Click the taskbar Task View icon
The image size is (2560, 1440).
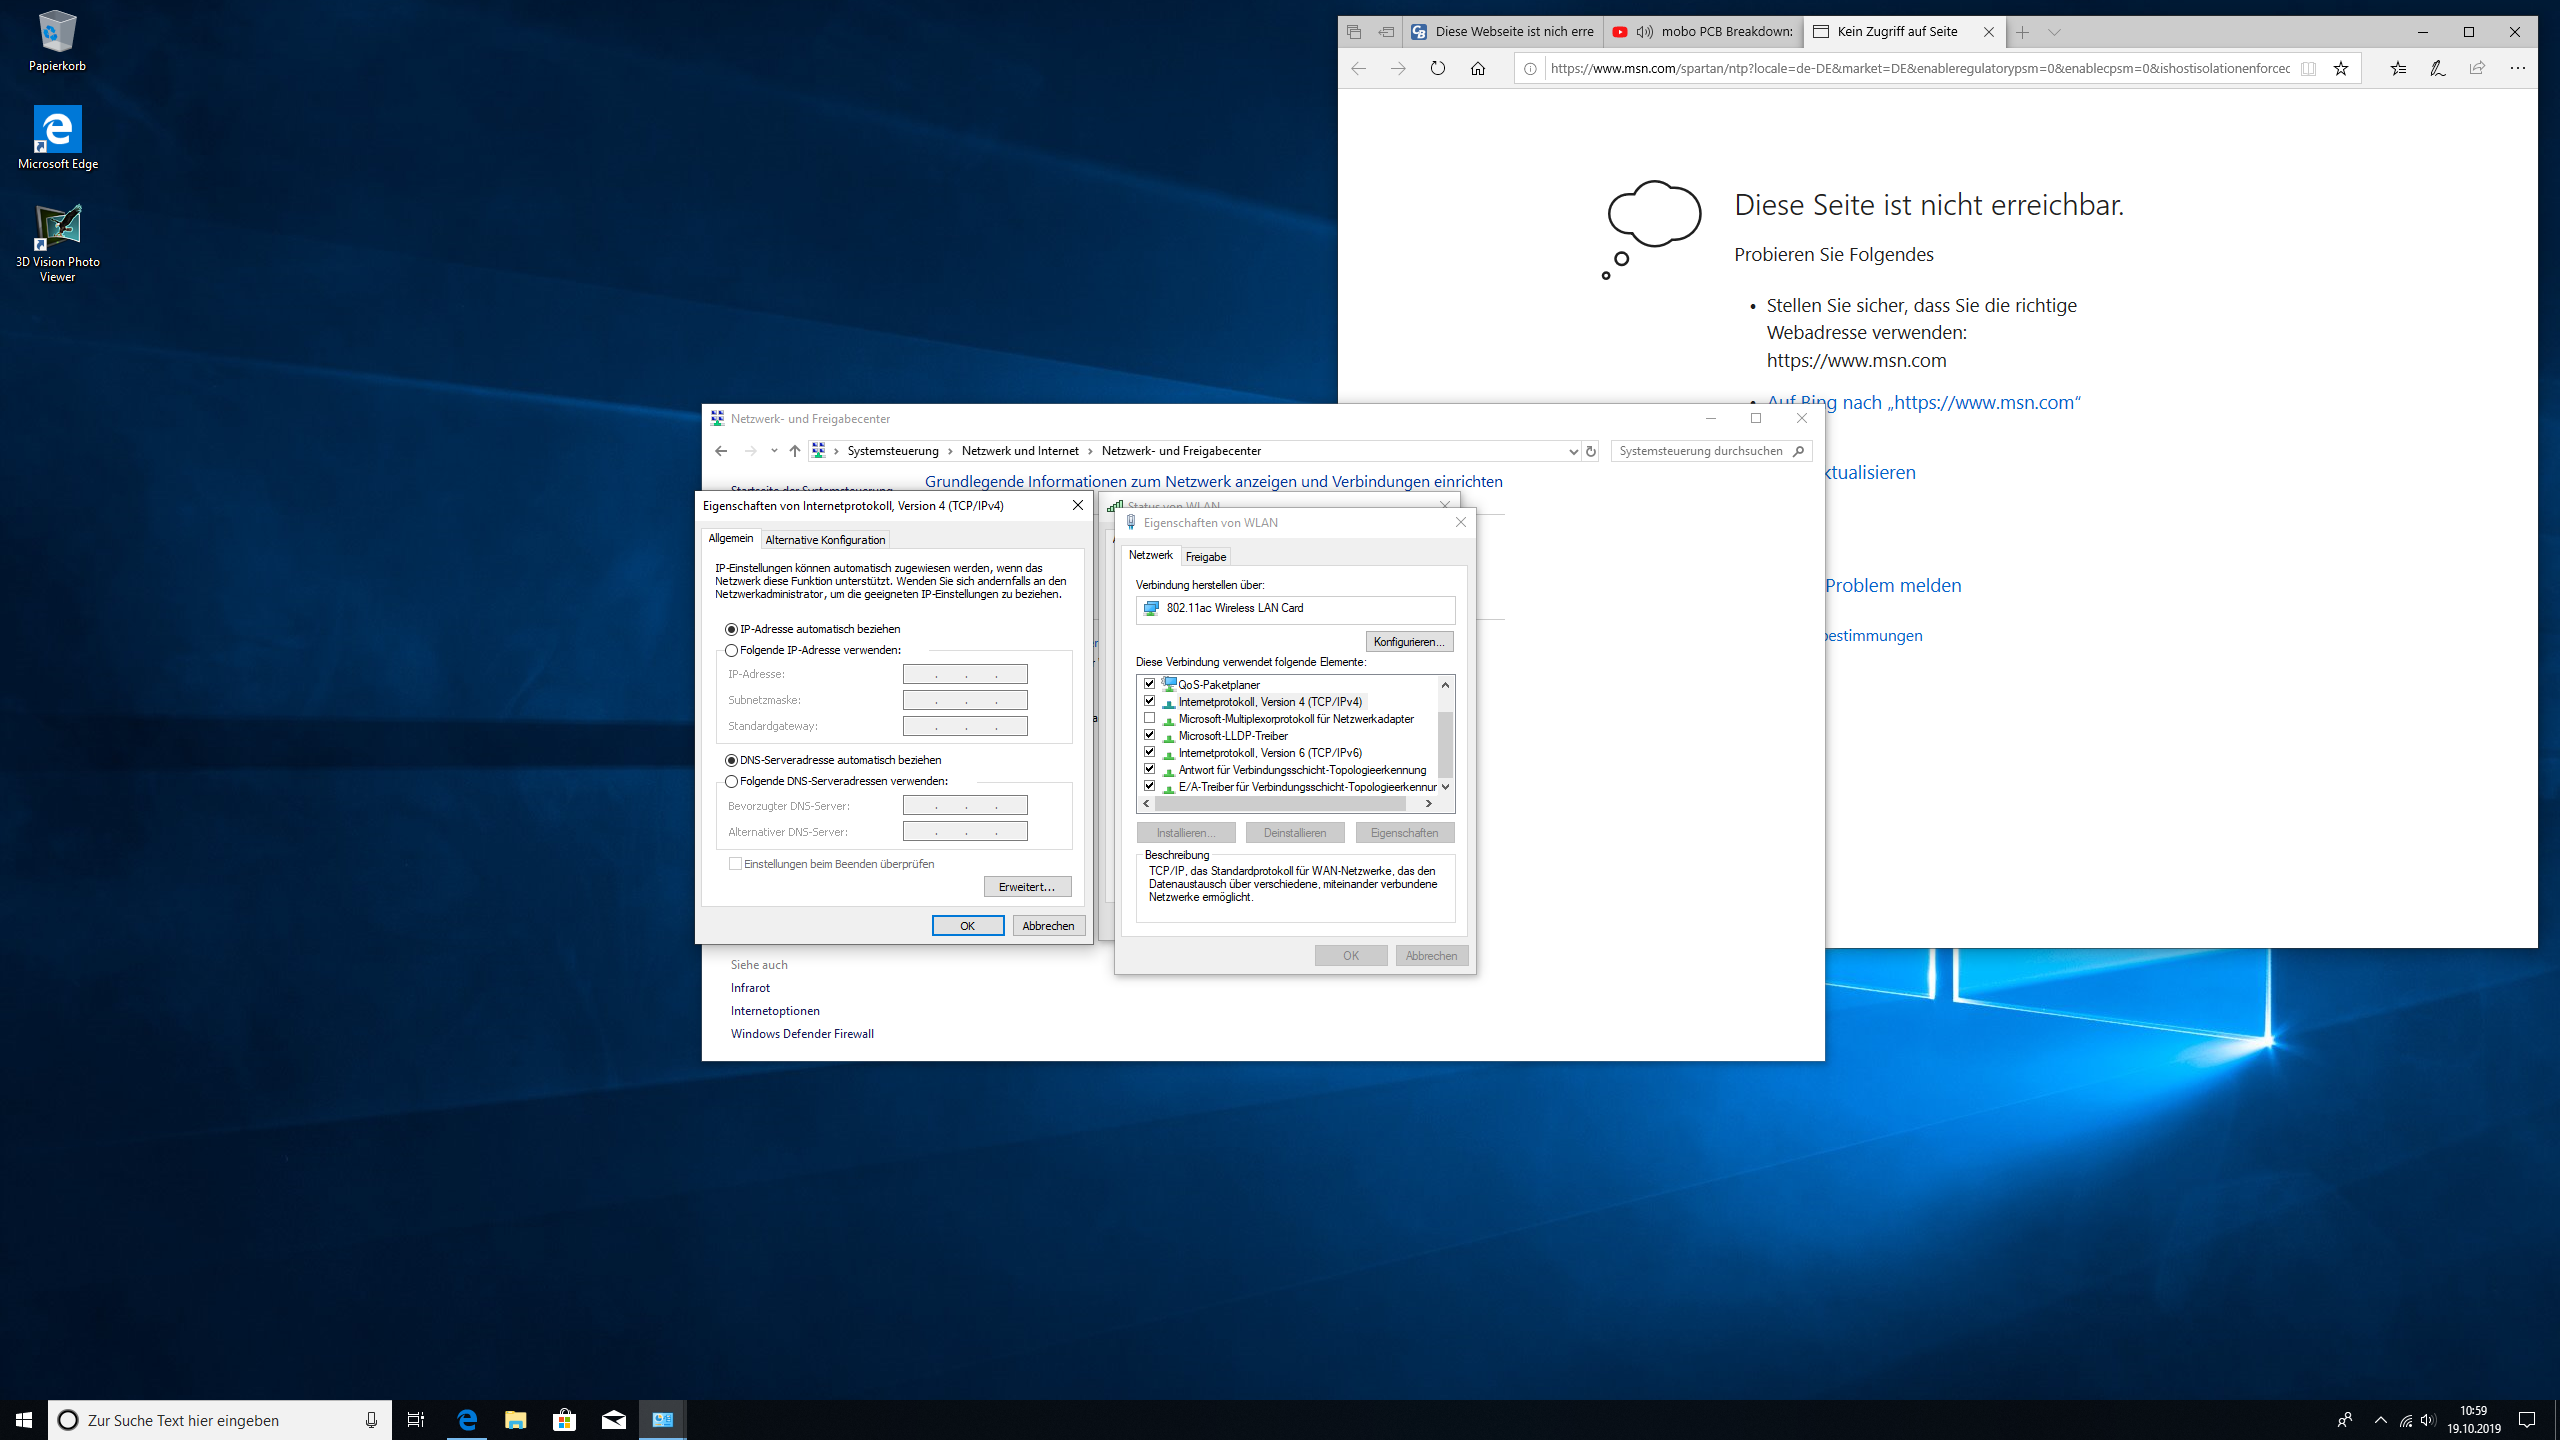point(416,1419)
